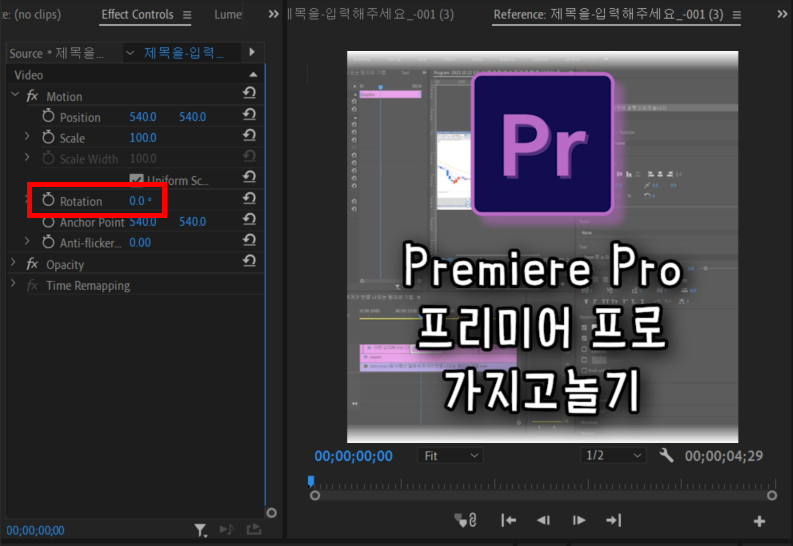Open the Reference monitor panel menu
The image size is (793, 546).
737,15
